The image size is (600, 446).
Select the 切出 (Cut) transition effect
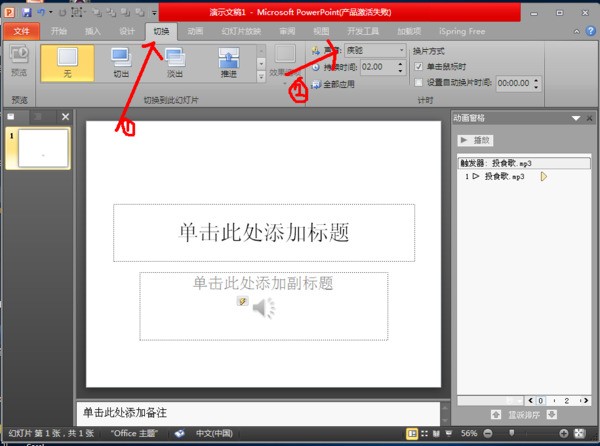click(121, 64)
